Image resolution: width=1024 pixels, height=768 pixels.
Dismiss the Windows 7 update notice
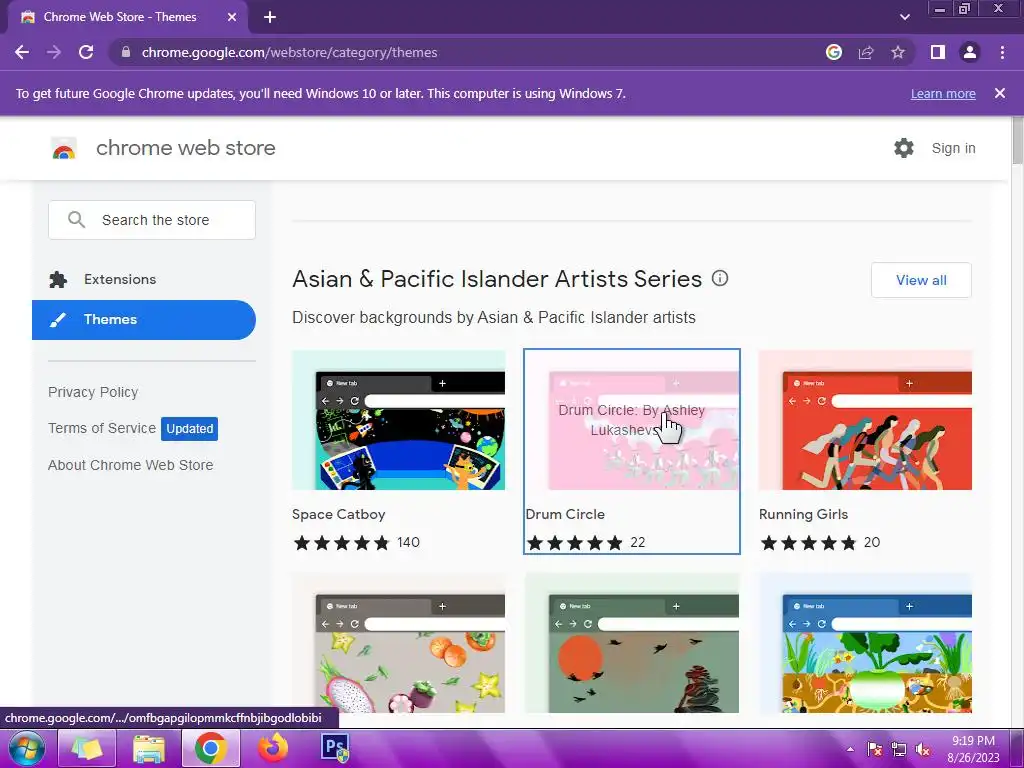(x=1000, y=93)
